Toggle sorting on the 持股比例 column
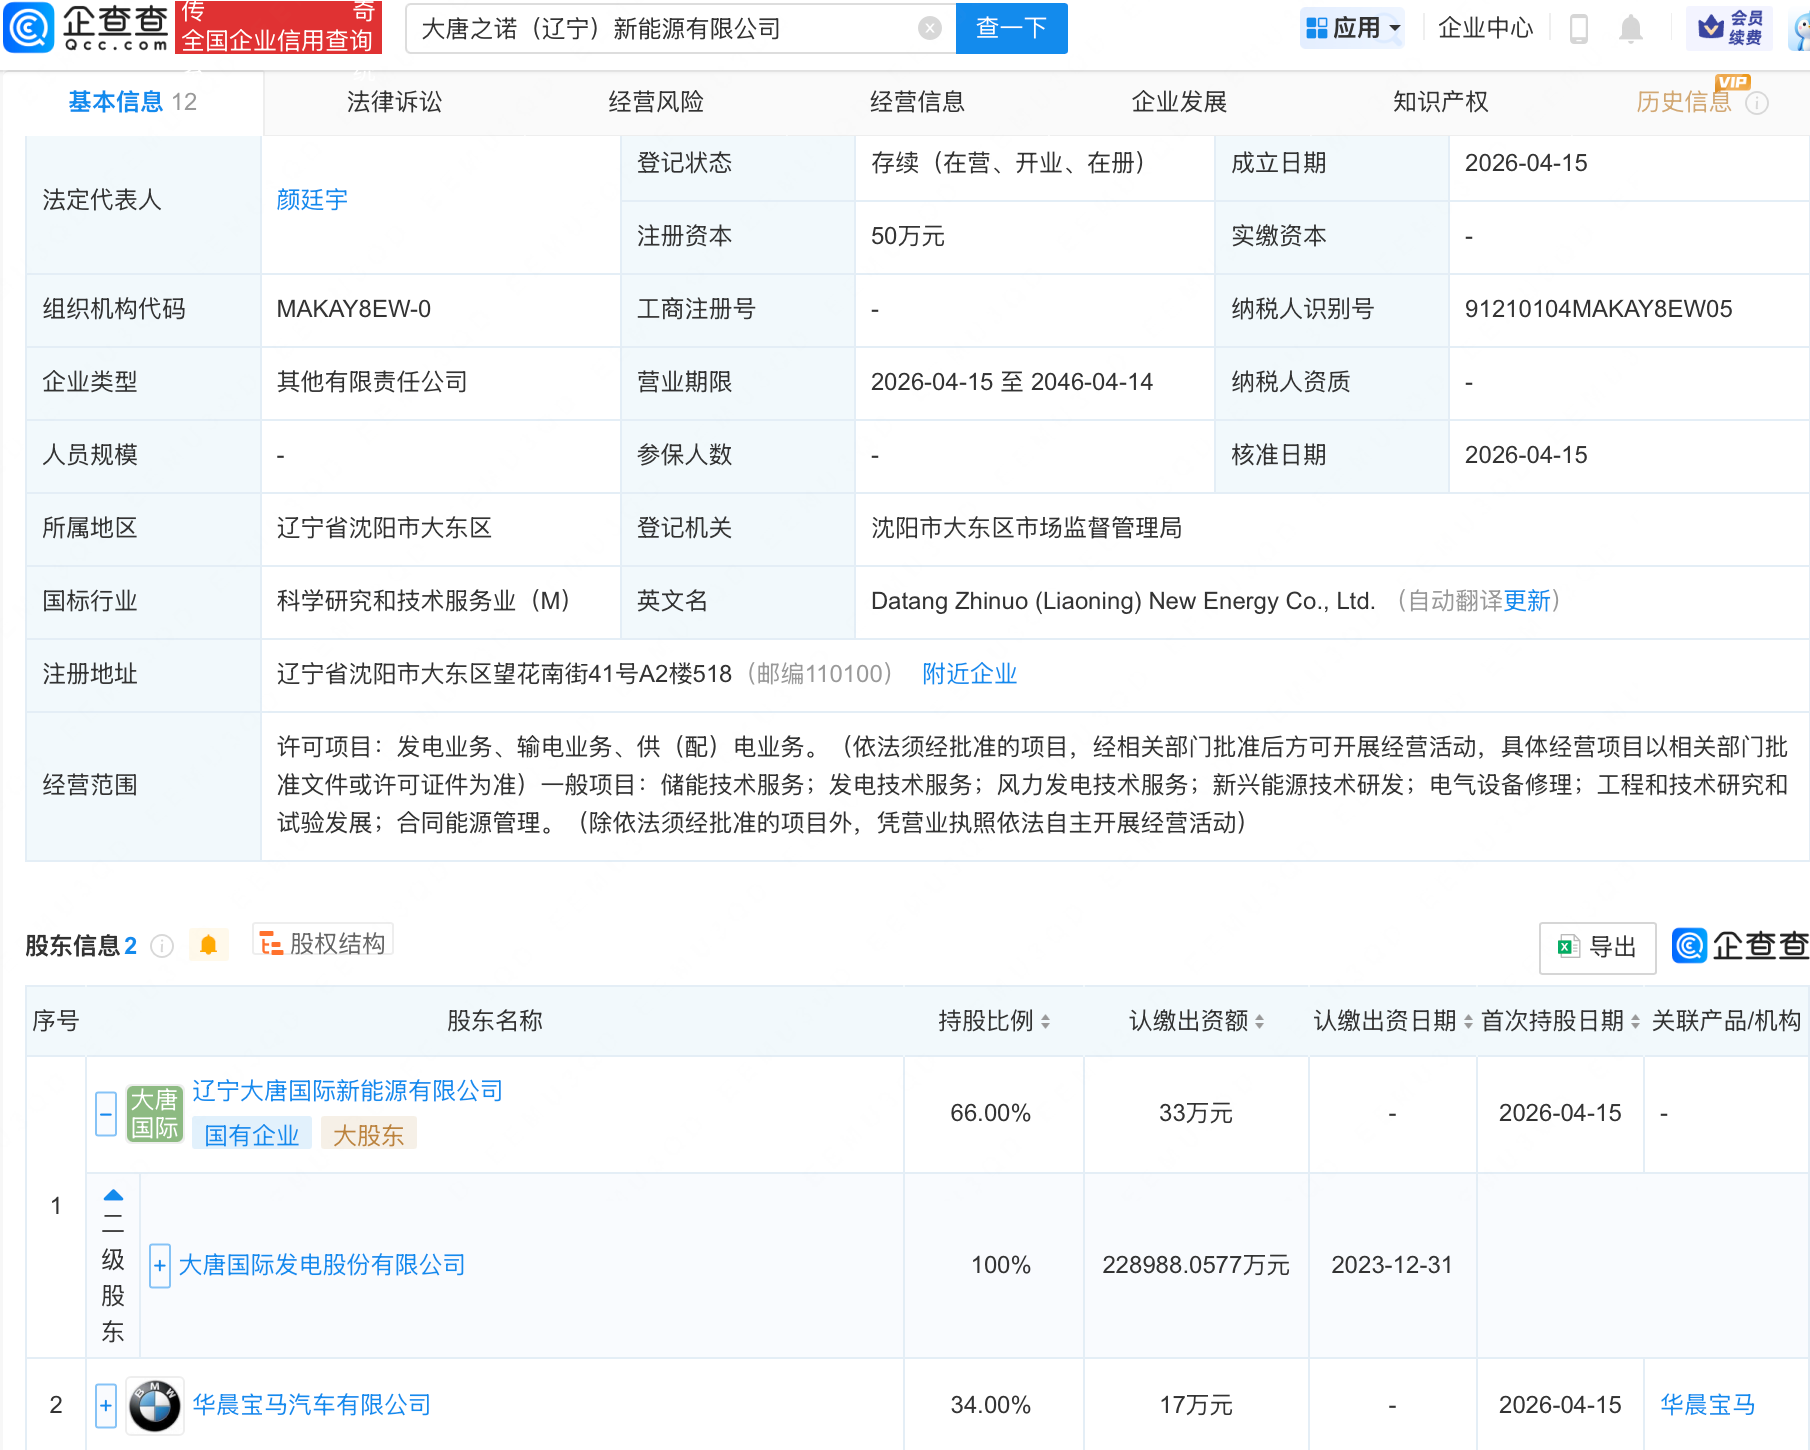Image resolution: width=1810 pixels, height=1450 pixels. click(1045, 1021)
